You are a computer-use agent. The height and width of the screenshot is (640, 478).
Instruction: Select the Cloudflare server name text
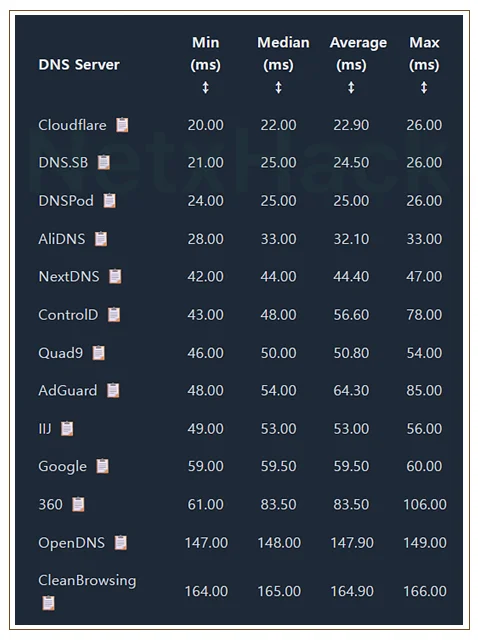[x=72, y=125]
